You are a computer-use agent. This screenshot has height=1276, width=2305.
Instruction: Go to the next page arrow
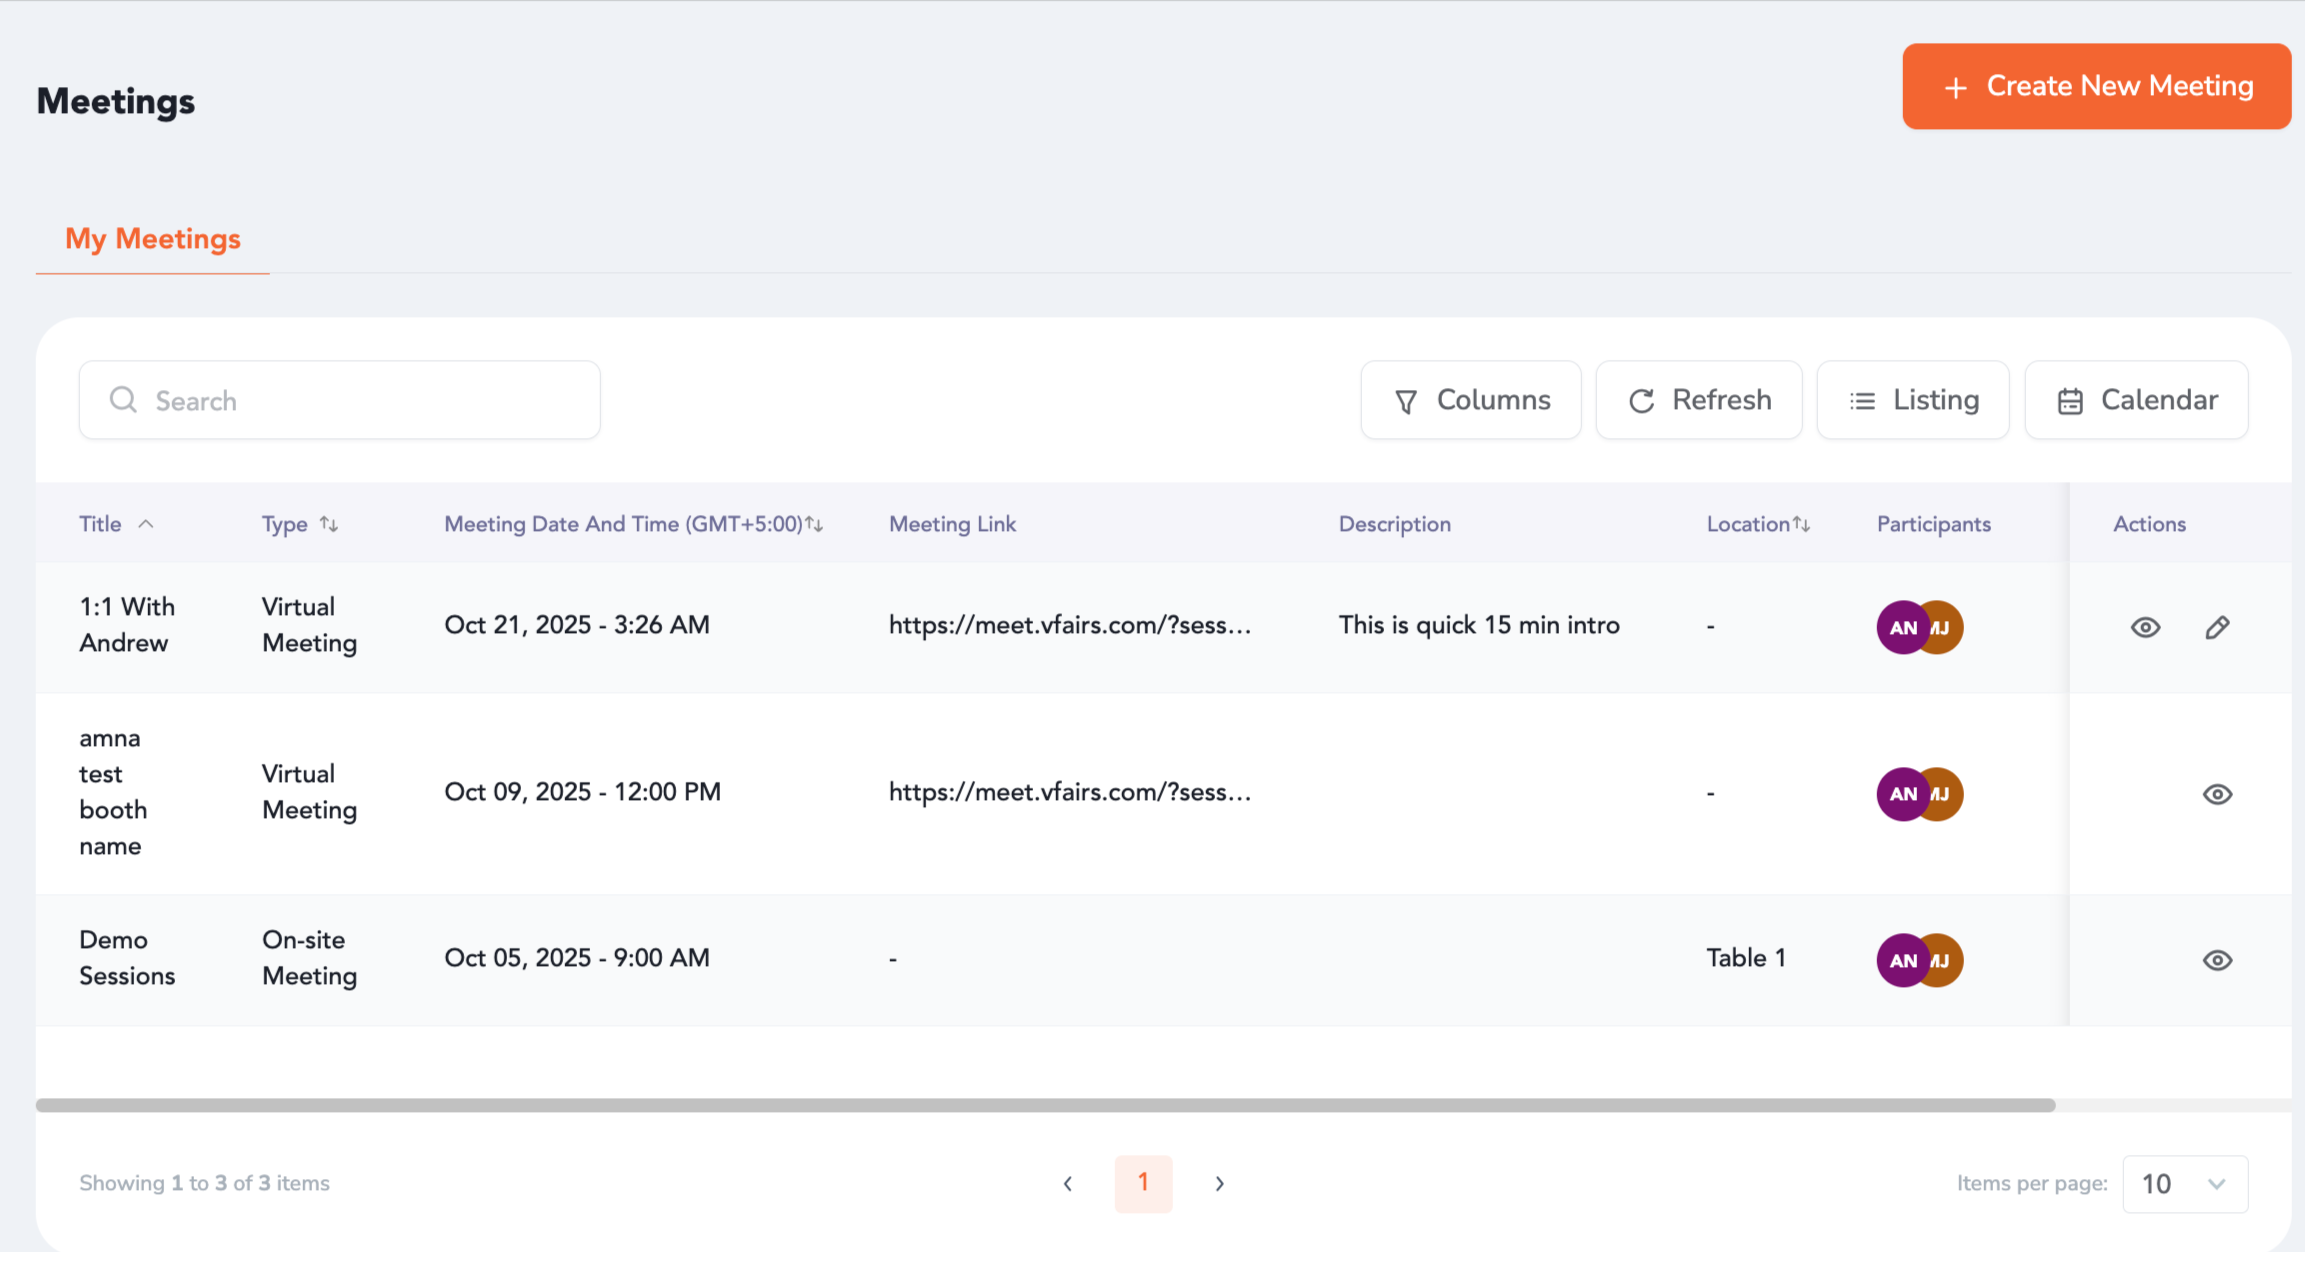pyautogui.click(x=1219, y=1184)
